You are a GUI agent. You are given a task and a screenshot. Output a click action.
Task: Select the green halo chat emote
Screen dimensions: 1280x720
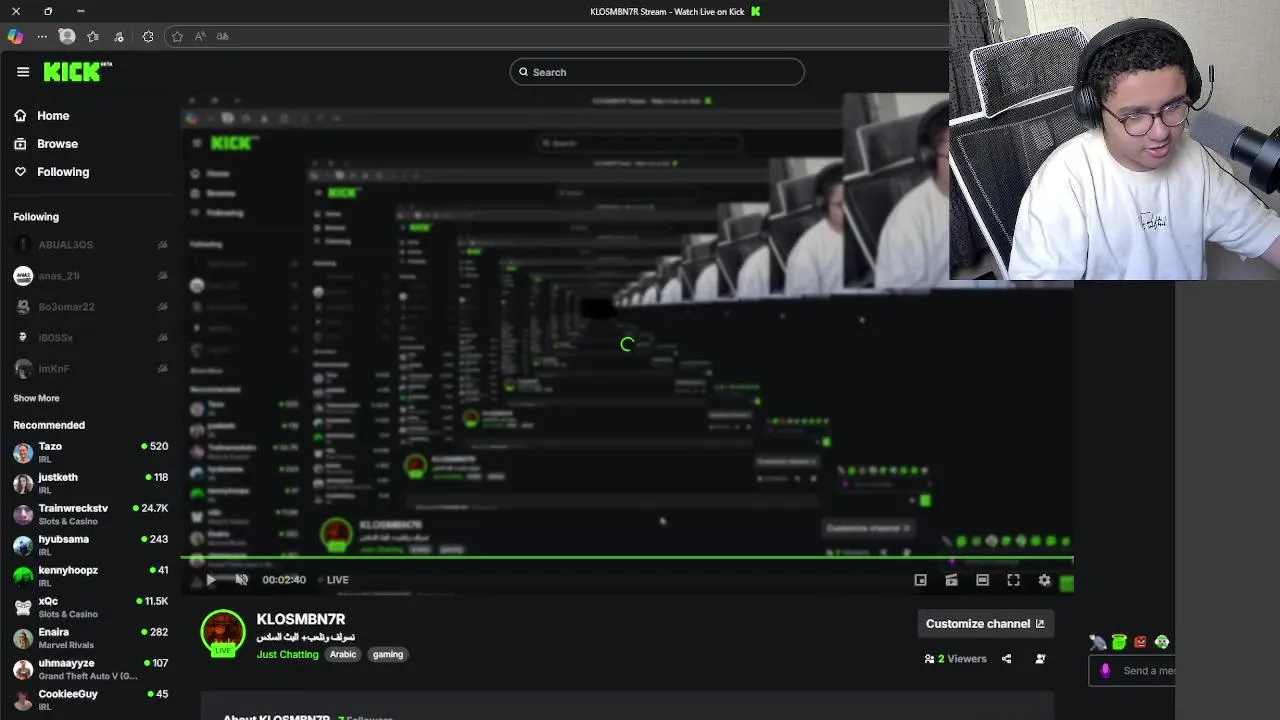[x=1119, y=642]
